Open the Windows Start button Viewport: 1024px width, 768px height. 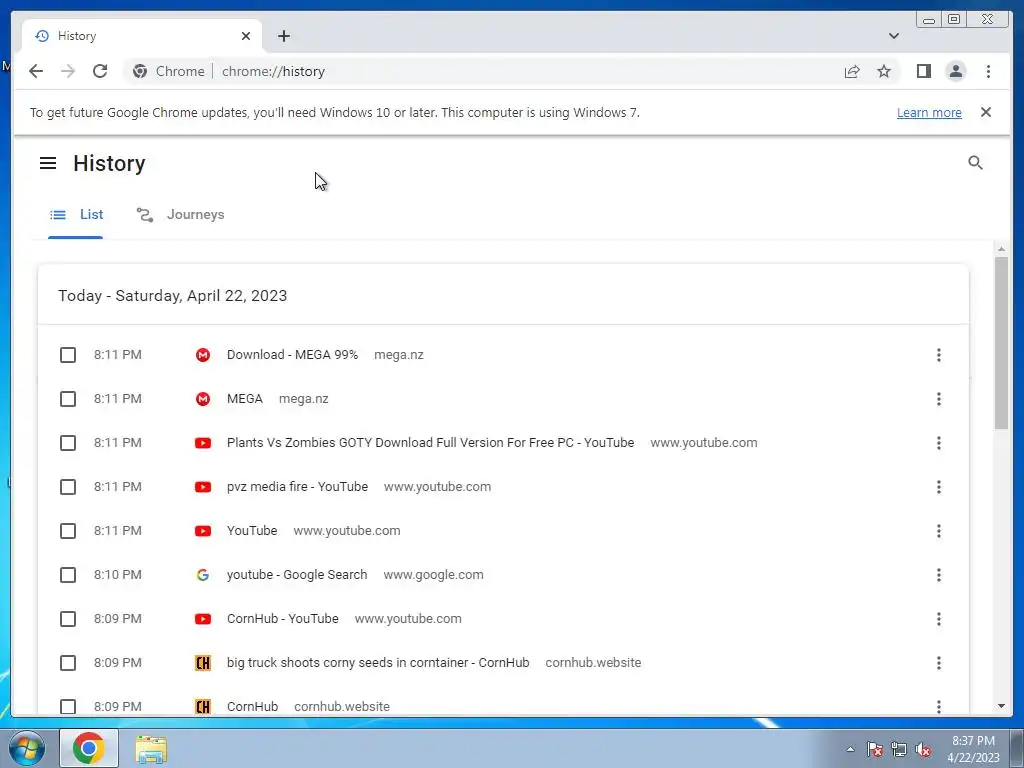pyautogui.click(x=26, y=748)
